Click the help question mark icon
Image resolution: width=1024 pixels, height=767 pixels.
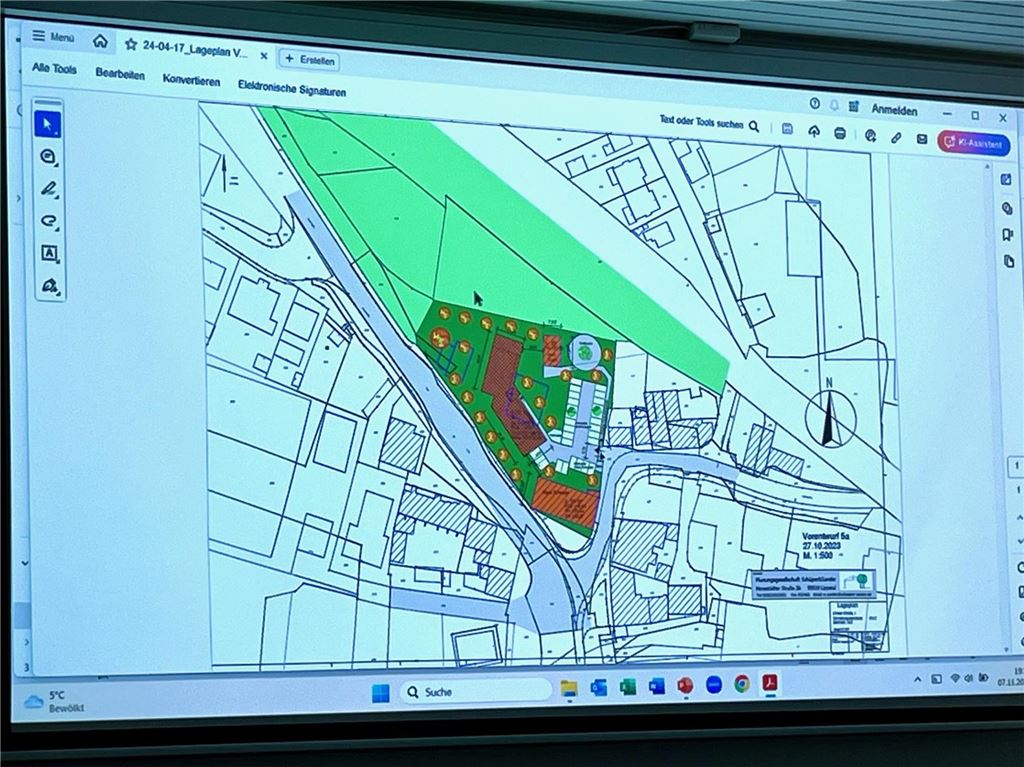[814, 103]
